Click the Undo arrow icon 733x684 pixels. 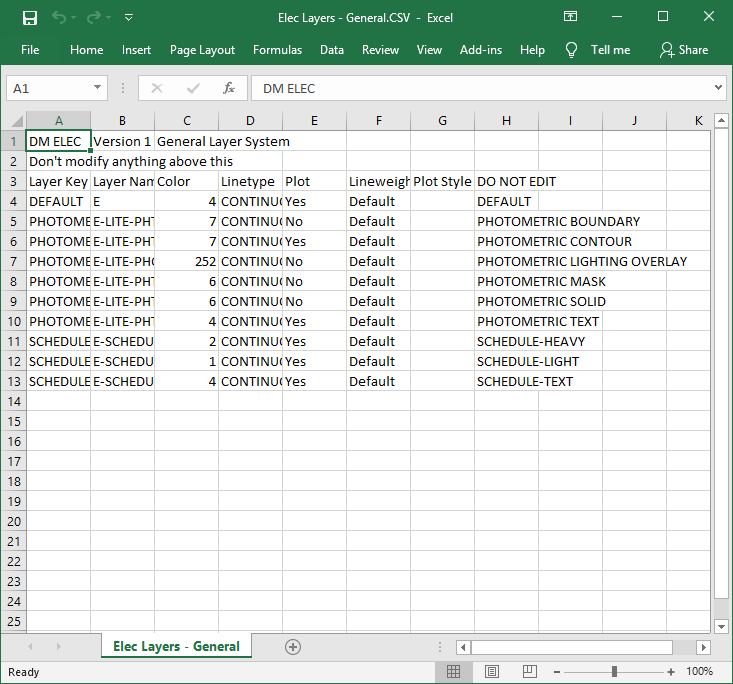[59, 18]
